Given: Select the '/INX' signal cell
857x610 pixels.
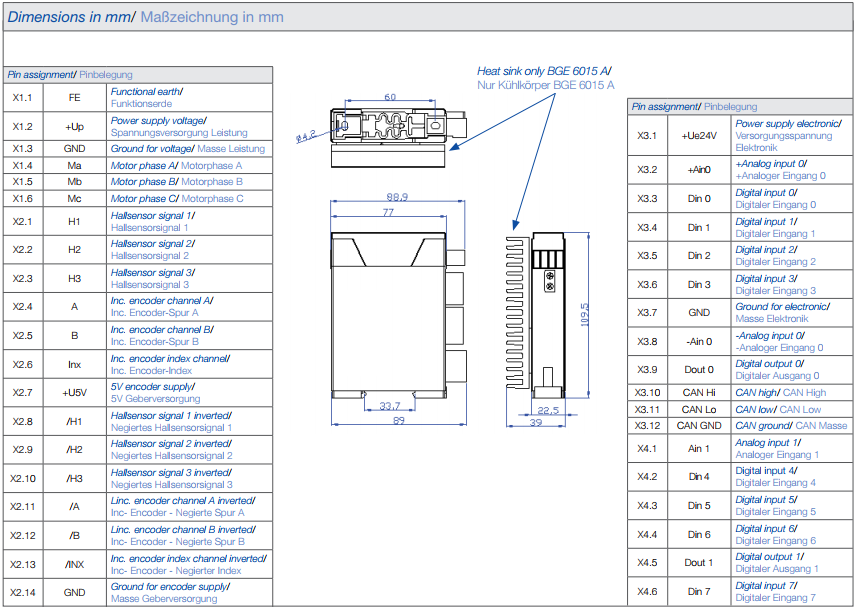Looking at the screenshot, I should tap(74, 564).
